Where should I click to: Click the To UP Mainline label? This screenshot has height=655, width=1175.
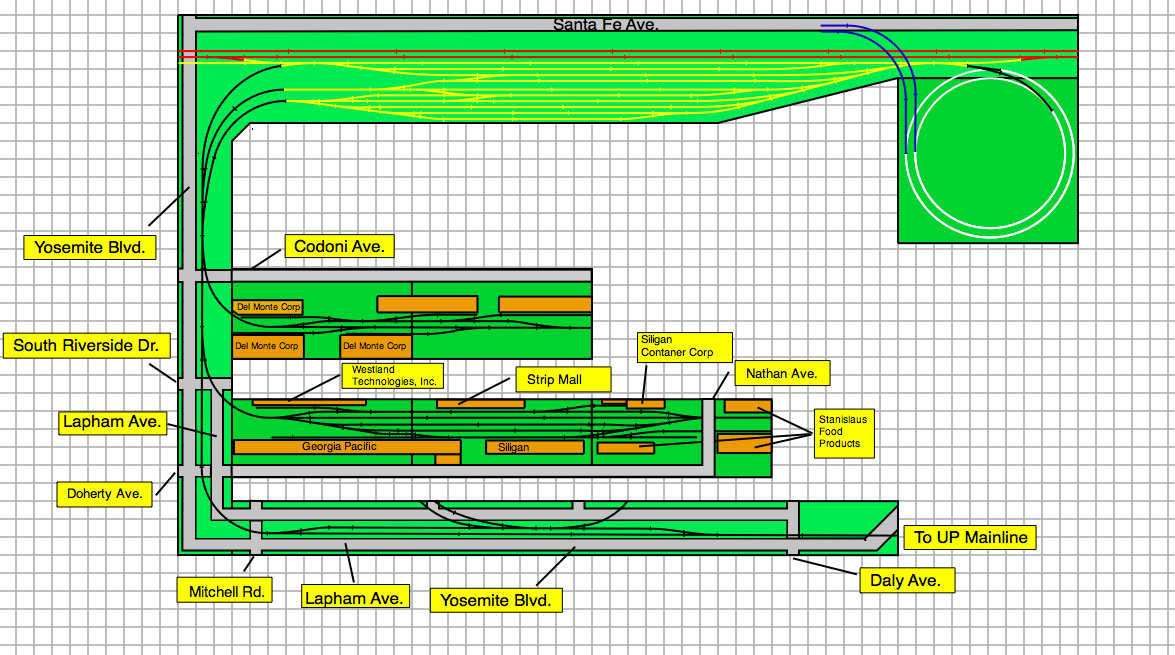tap(969, 537)
